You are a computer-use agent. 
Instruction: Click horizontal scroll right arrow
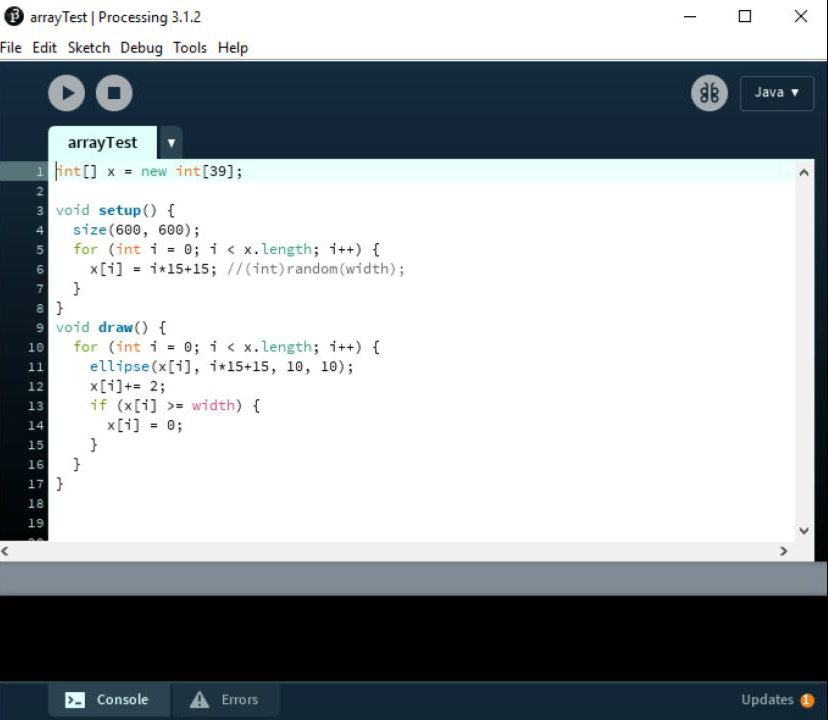(x=784, y=551)
